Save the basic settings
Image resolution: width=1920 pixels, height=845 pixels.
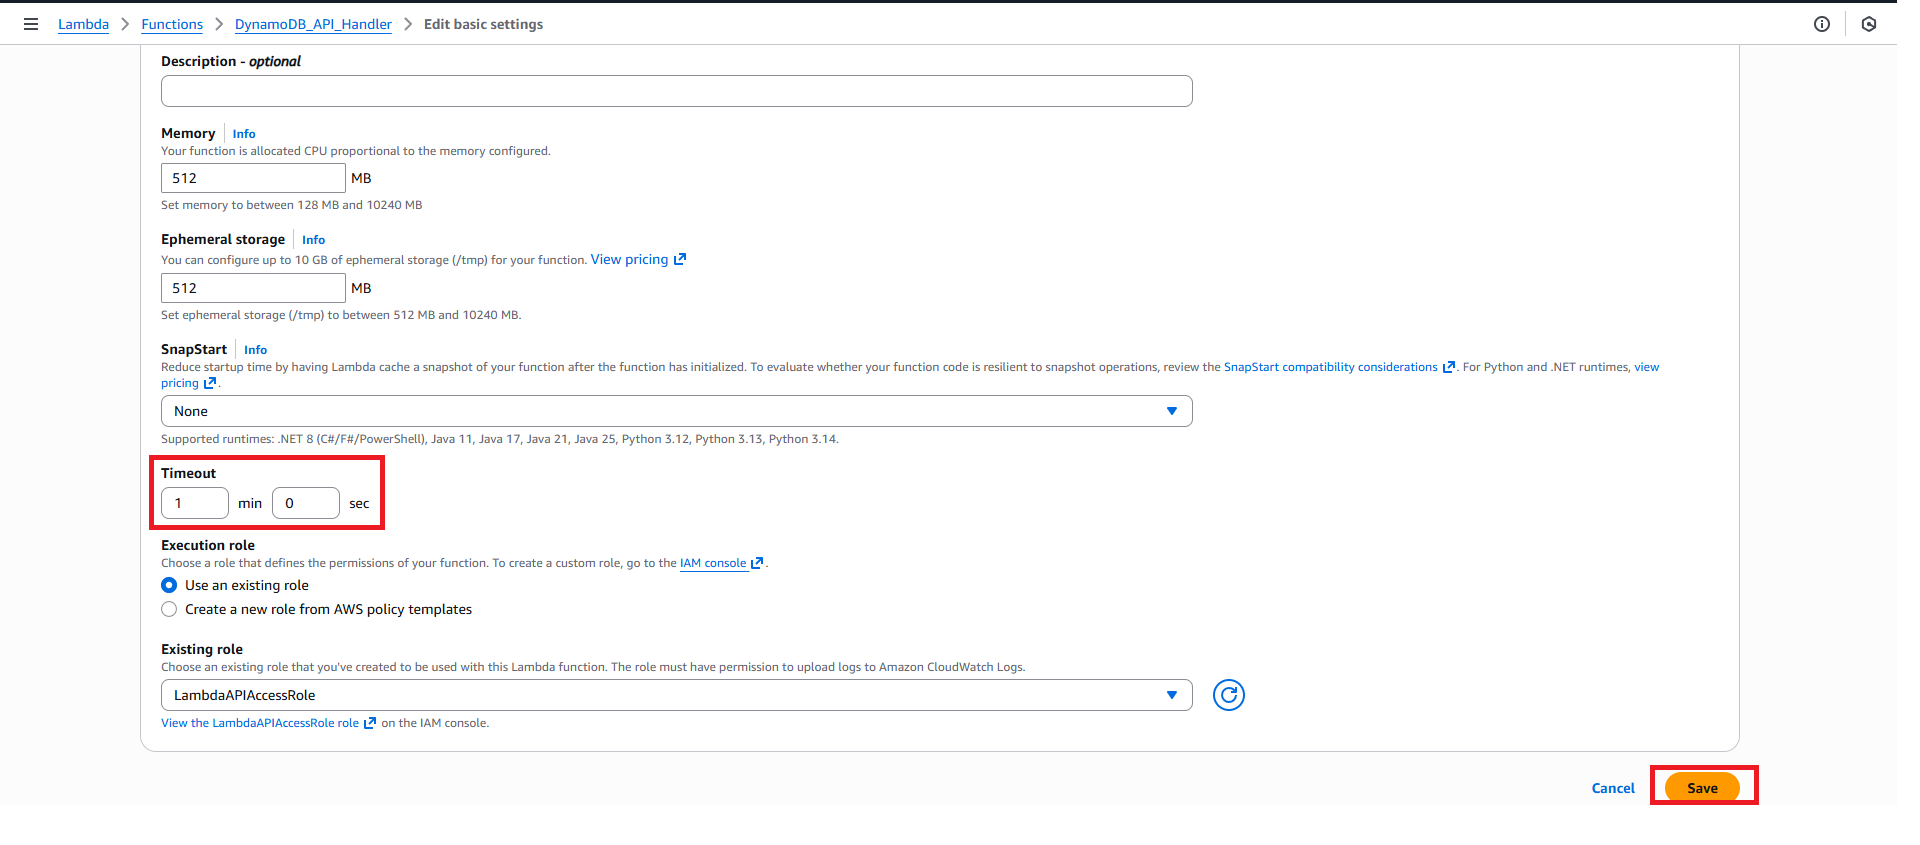pos(1702,788)
